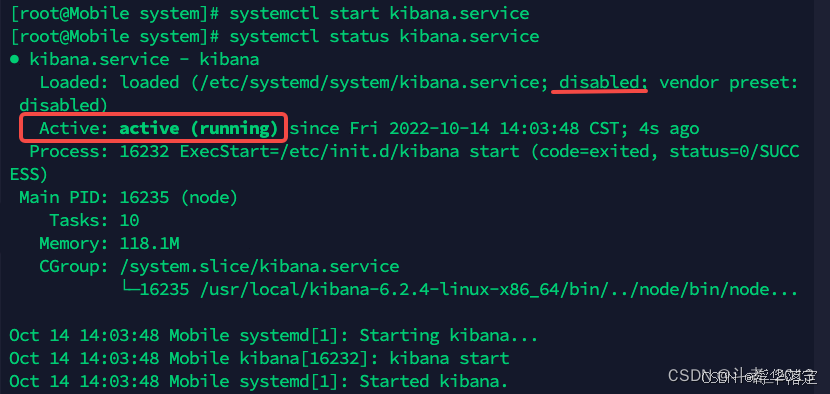Click the systemctl start kibana.service command
Image resolution: width=830 pixels, height=394 pixels.
click(379, 13)
